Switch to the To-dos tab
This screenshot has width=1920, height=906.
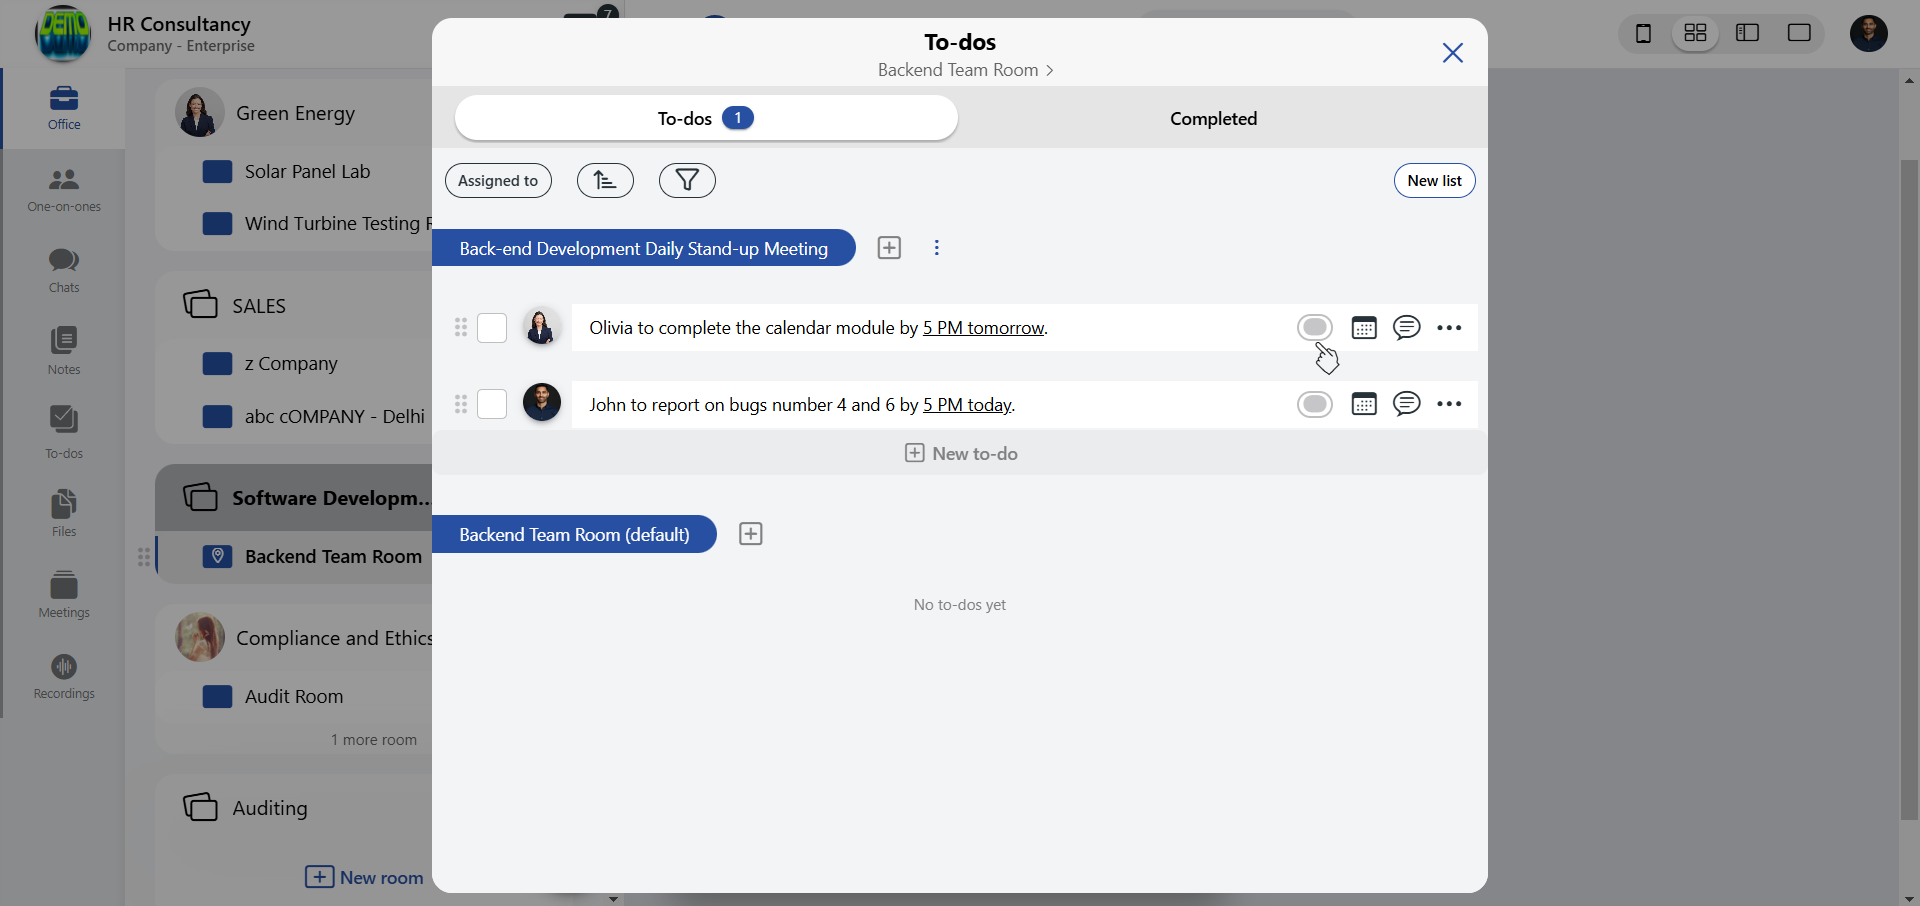tap(706, 118)
